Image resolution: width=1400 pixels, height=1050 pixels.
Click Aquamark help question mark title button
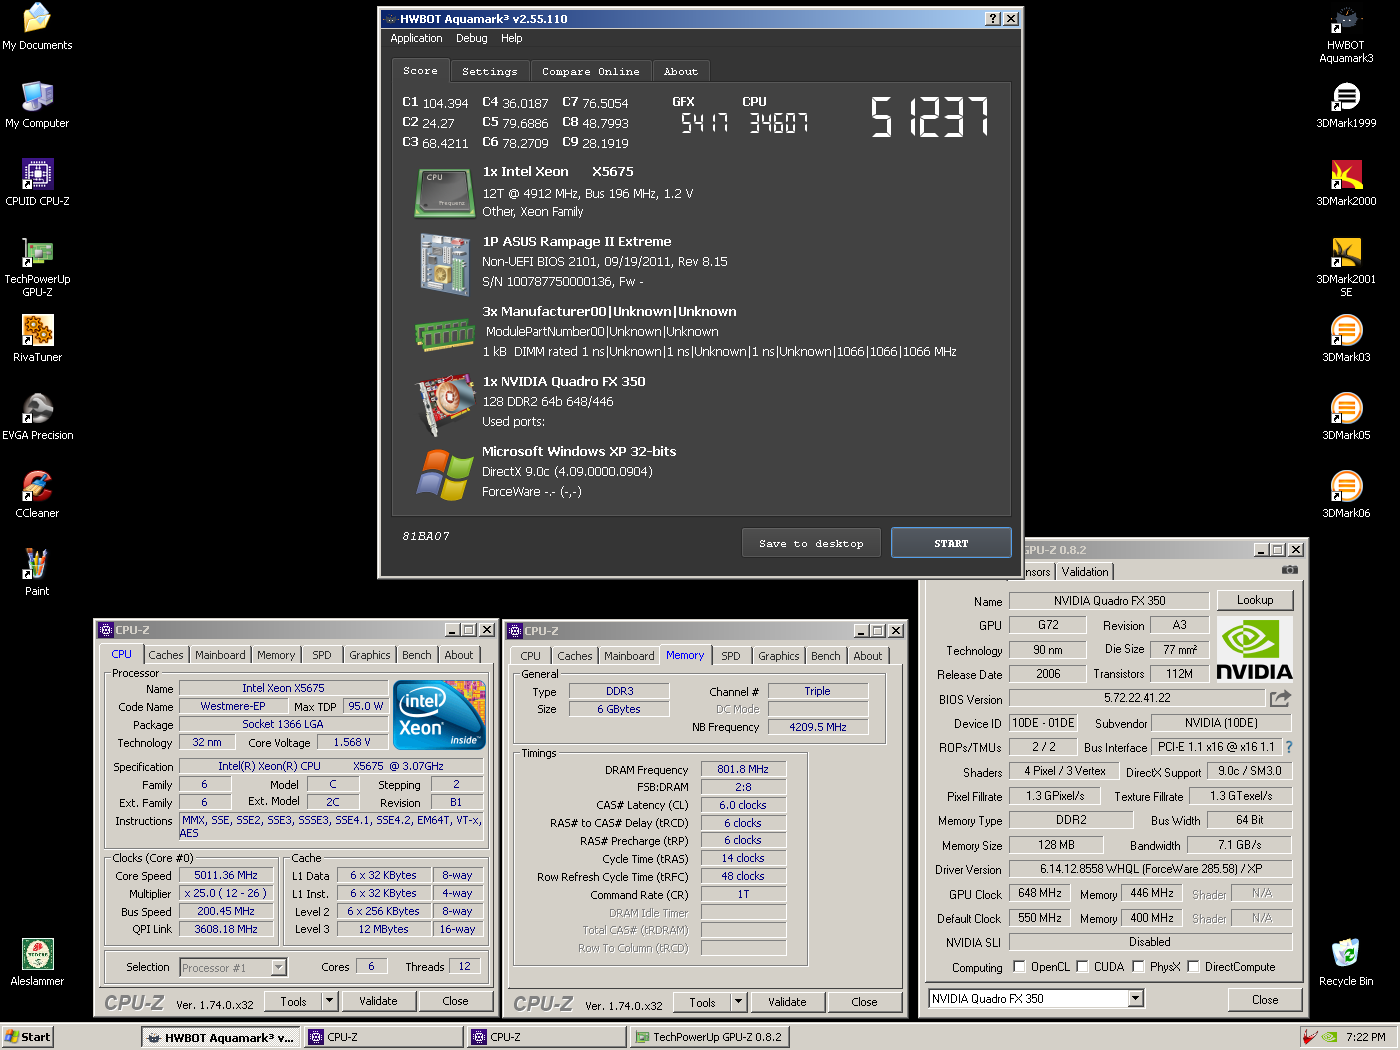(992, 19)
